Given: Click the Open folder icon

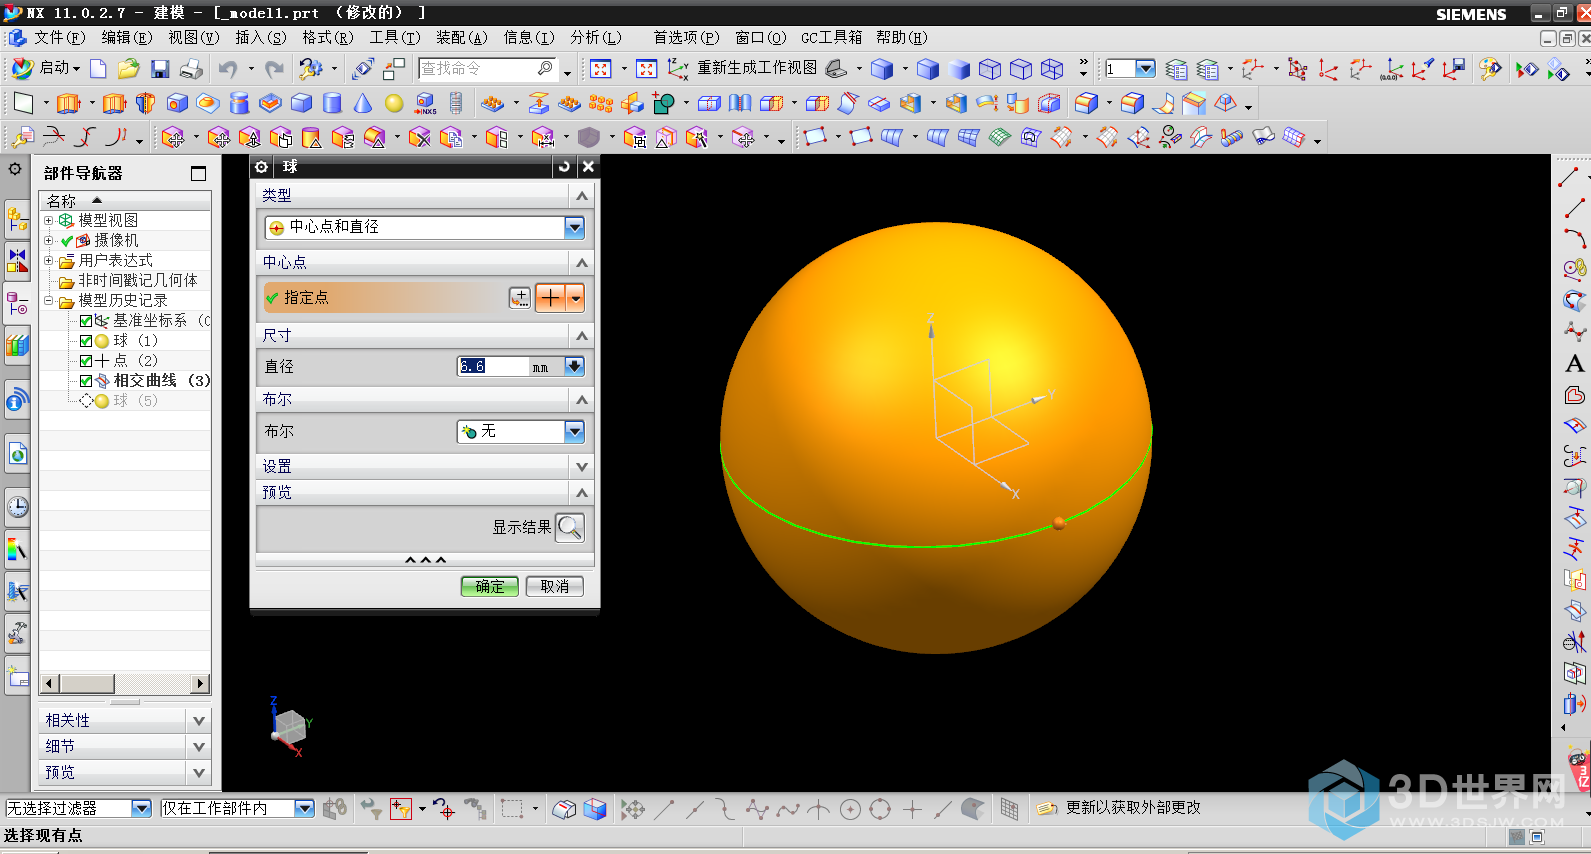Looking at the screenshot, I should pos(129,68).
